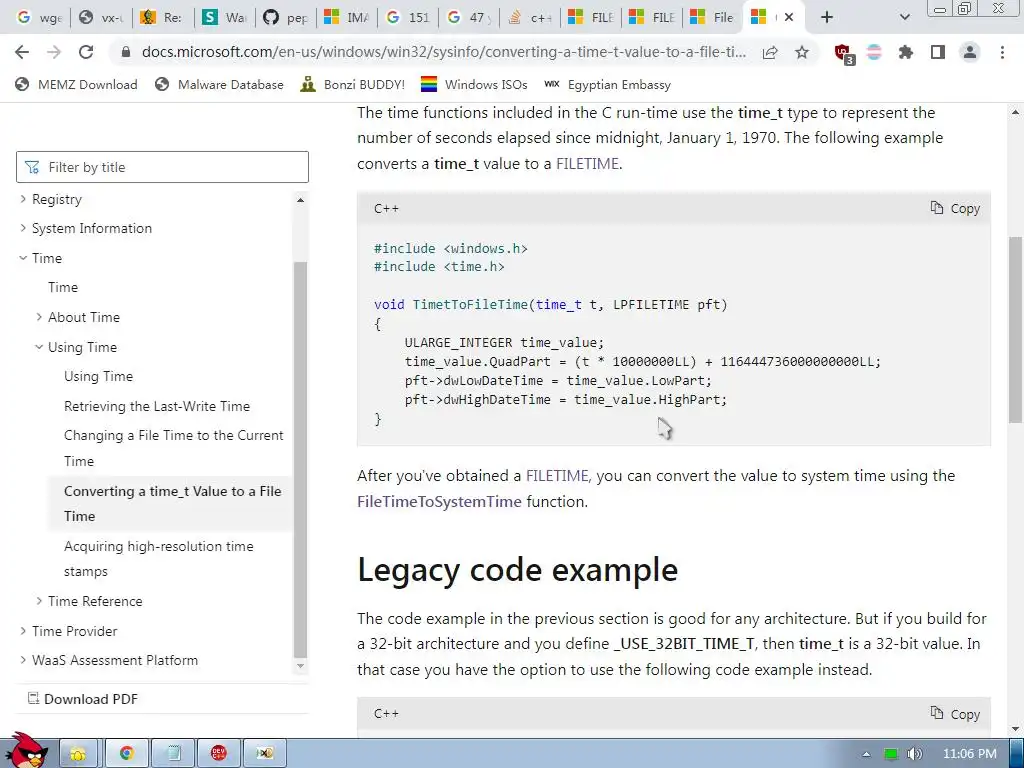
Task: Open the Dev-C++ taskbar icon
Action: 219,754
